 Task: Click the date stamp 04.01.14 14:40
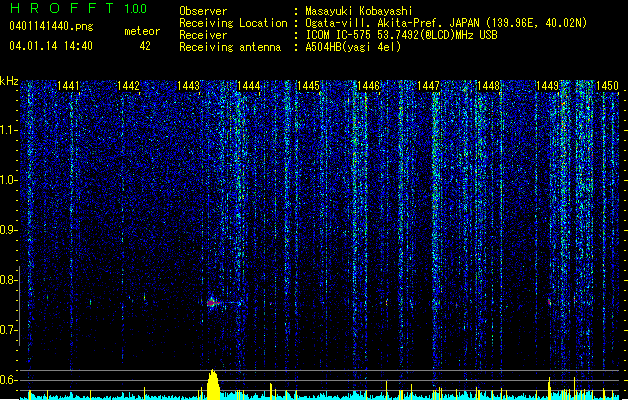tap(51, 46)
